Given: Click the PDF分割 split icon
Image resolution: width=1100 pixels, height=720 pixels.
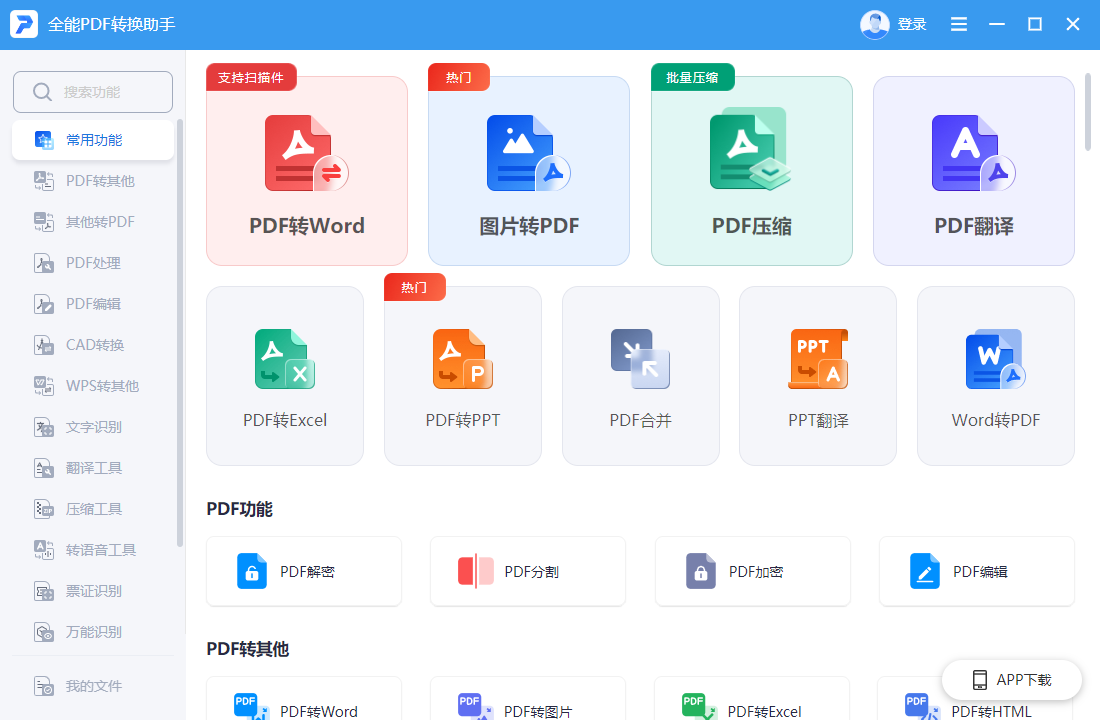Looking at the screenshot, I should click(476, 571).
